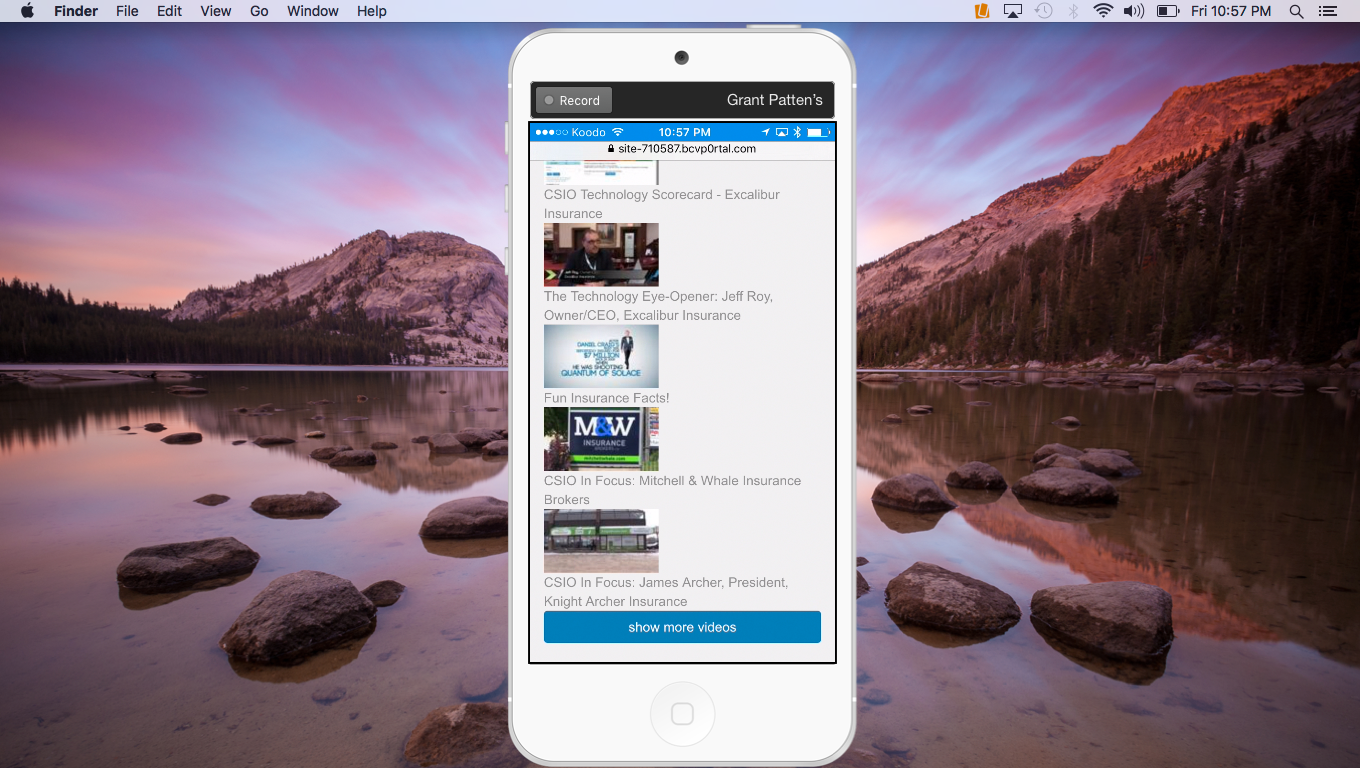Tap the phone battery indicator
Image resolution: width=1360 pixels, height=768 pixels.
click(x=819, y=132)
